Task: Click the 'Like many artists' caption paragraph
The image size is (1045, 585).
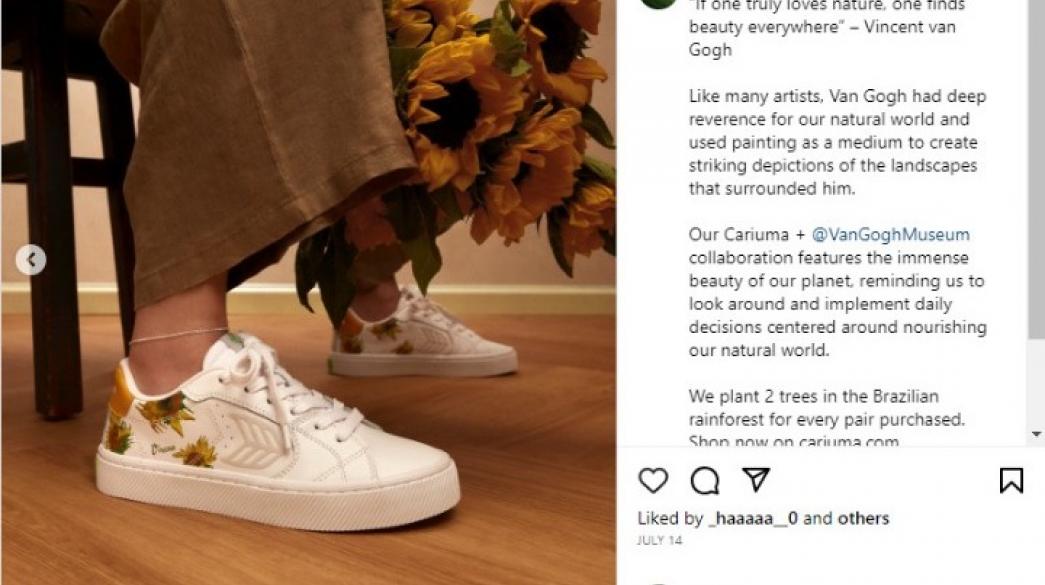Action: pos(837,142)
